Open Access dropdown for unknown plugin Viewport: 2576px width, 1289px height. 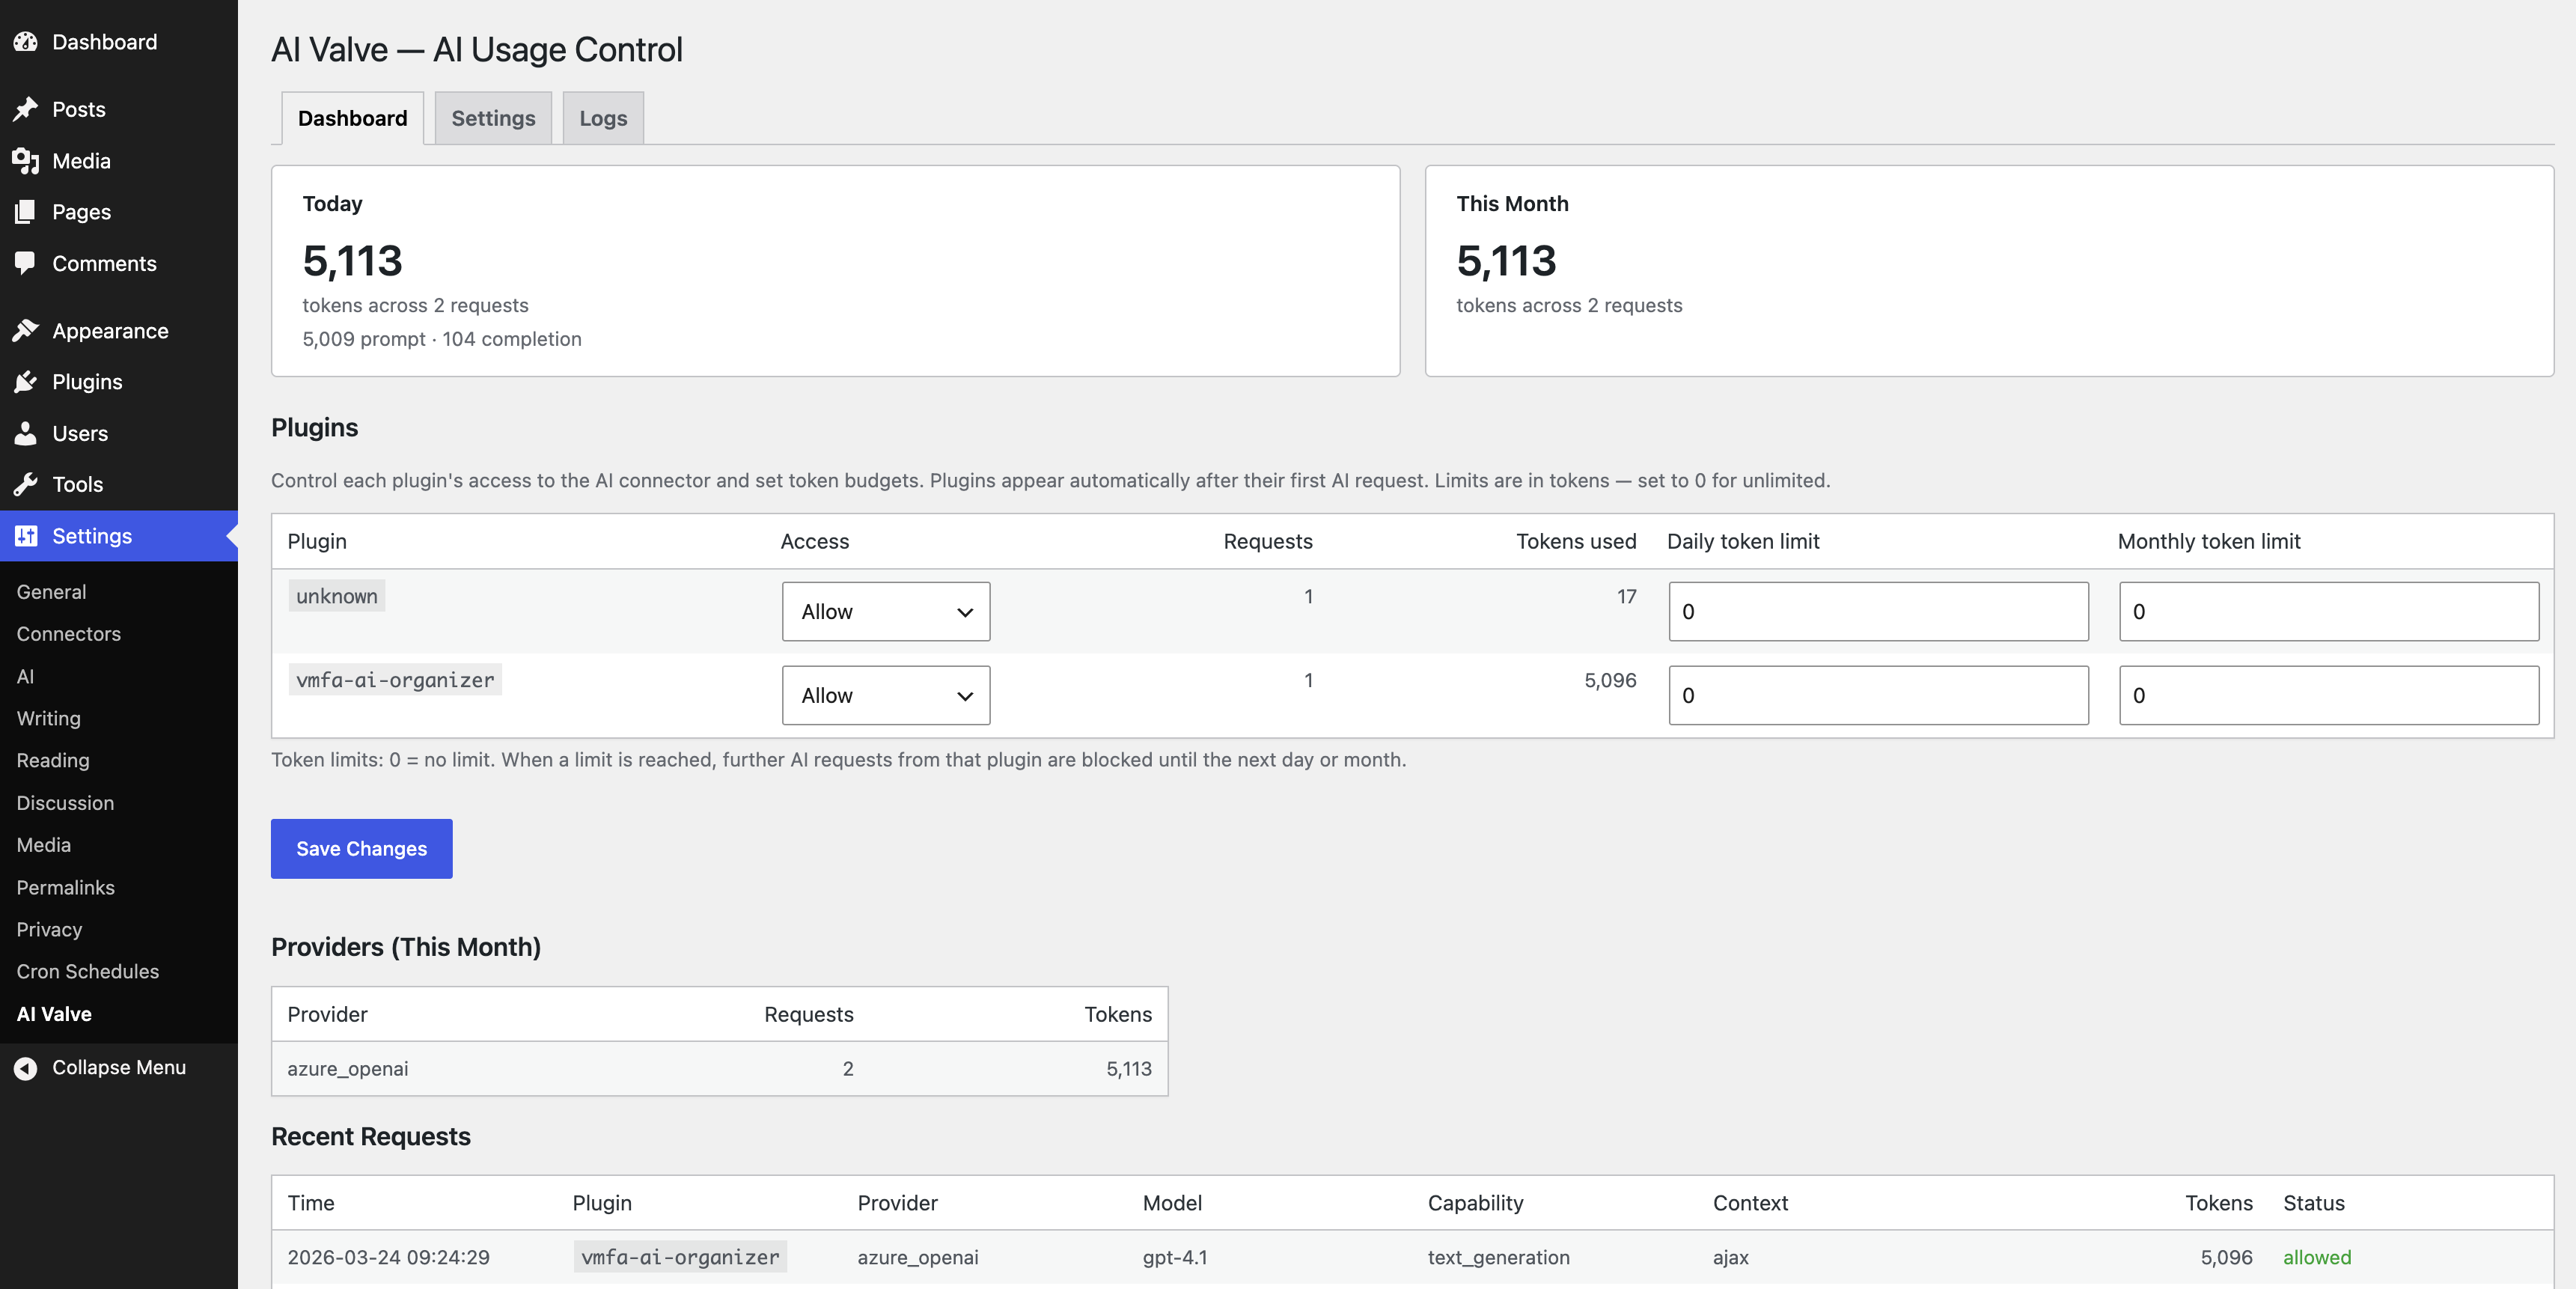(x=885, y=611)
